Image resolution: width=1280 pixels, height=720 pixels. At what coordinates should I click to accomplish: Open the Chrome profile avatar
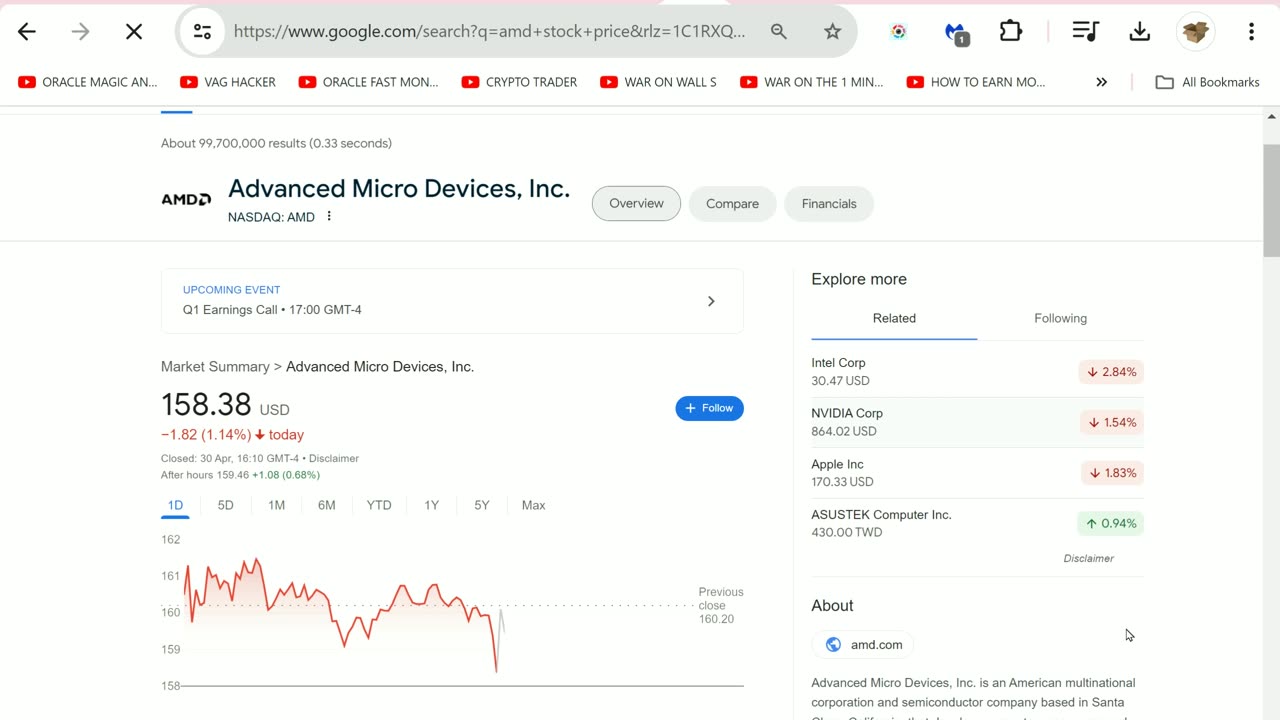1195,32
